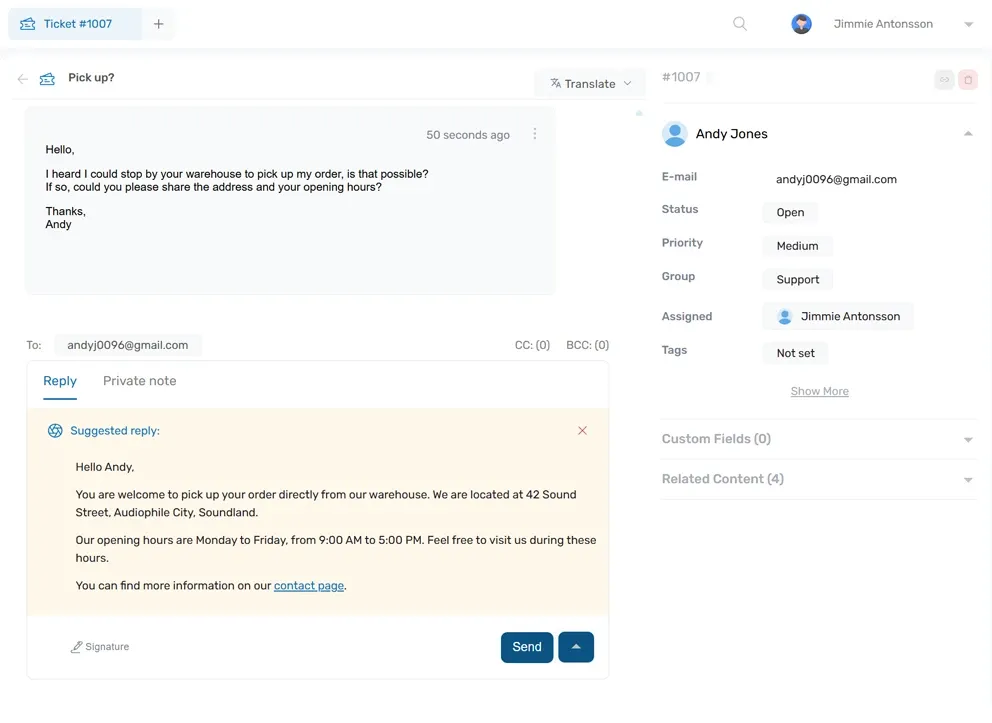Dismiss the suggested reply with red X
The width and height of the screenshot is (992, 723).
click(x=582, y=431)
